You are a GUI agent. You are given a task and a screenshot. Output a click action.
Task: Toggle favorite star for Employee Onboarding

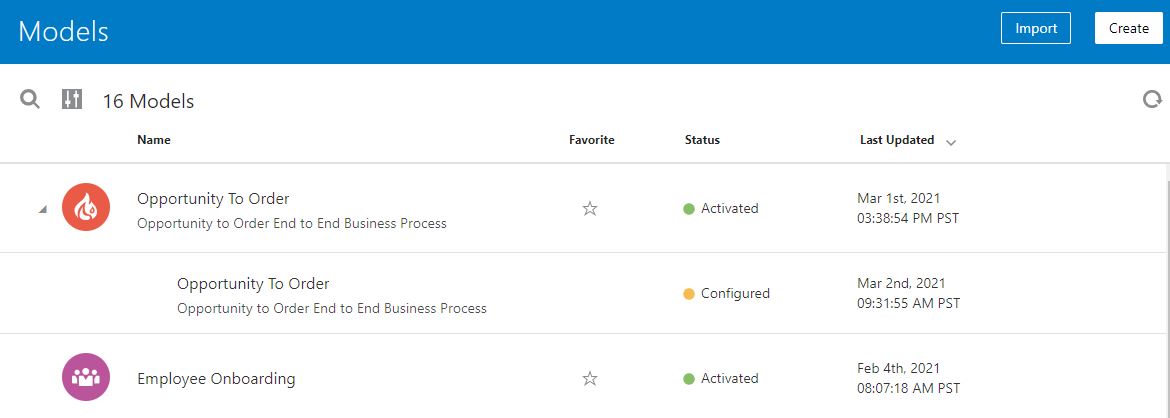click(x=590, y=379)
